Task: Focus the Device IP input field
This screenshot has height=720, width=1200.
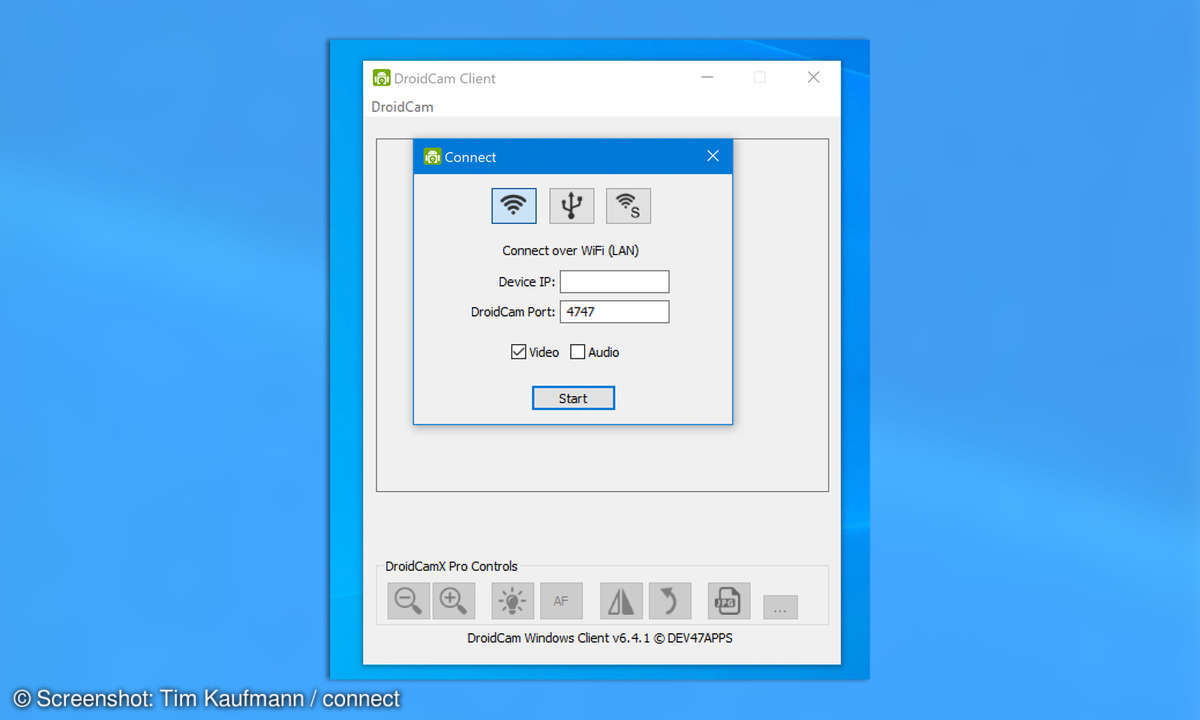Action: pyautogui.click(x=614, y=282)
